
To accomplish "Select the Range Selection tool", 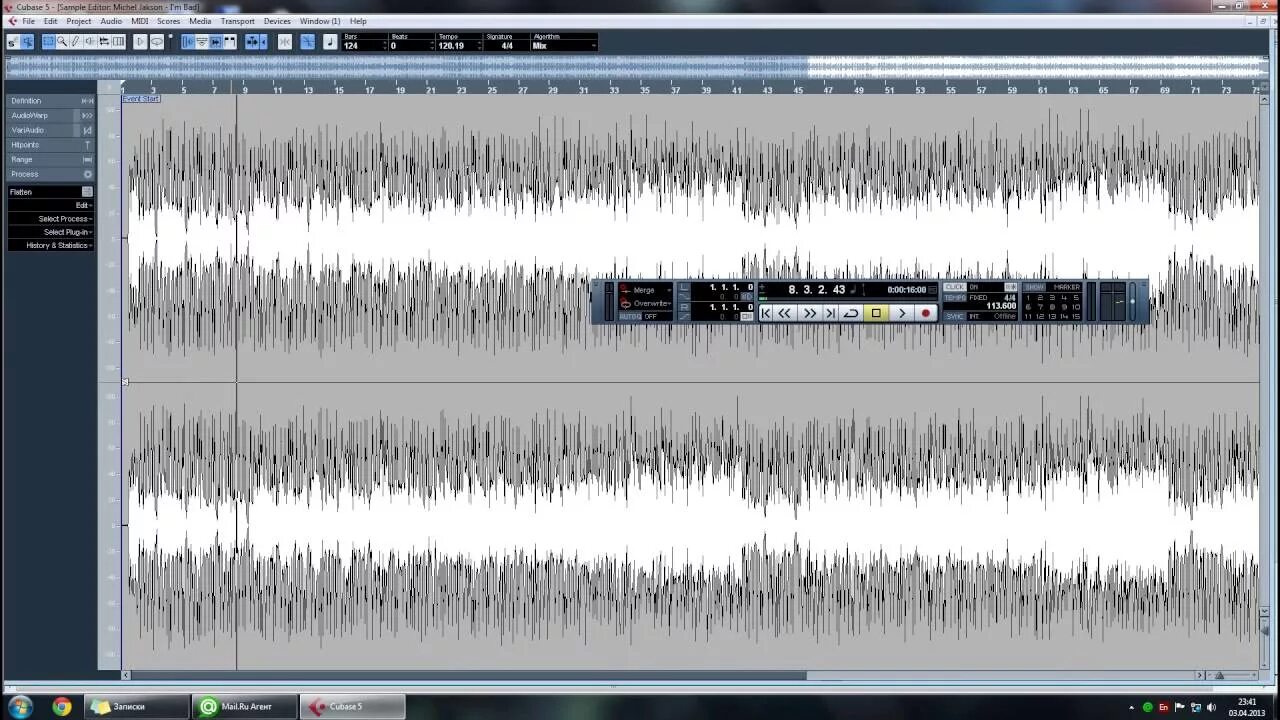I will pyautogui.click(x=48, y=42).
